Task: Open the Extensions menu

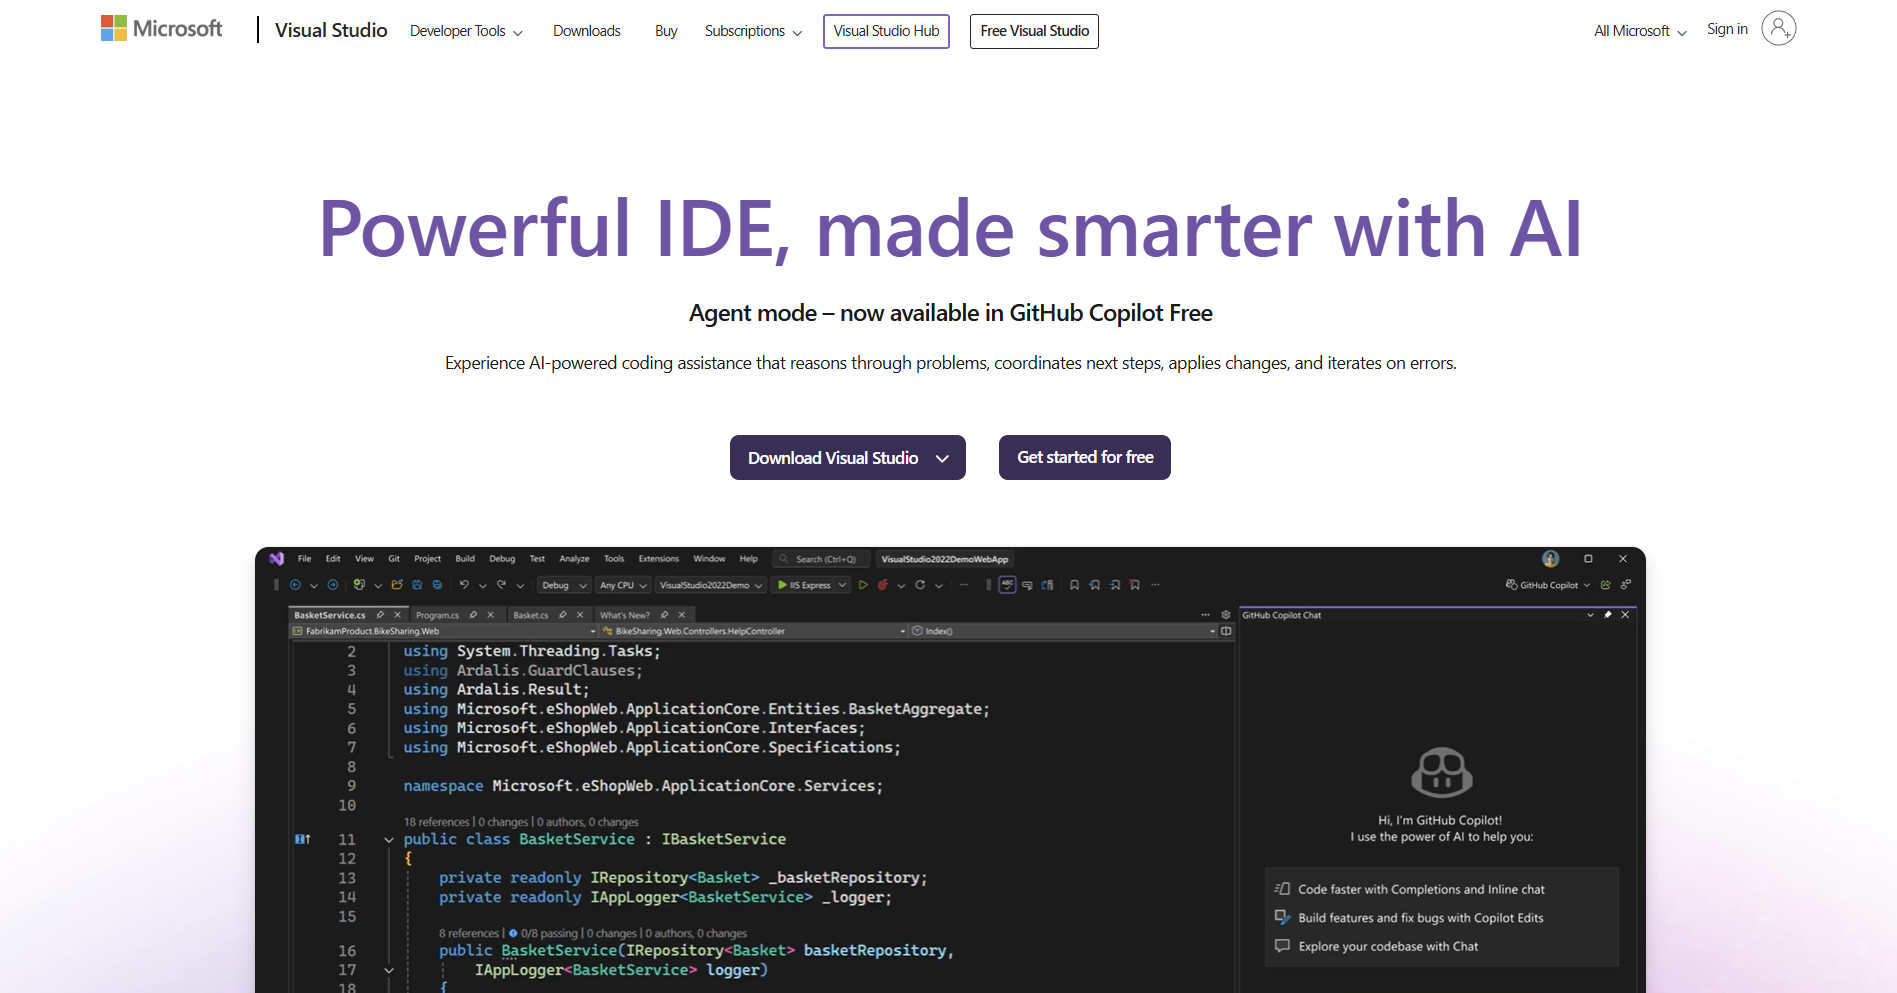Action: pyautogui.click(x=658, y=559)
